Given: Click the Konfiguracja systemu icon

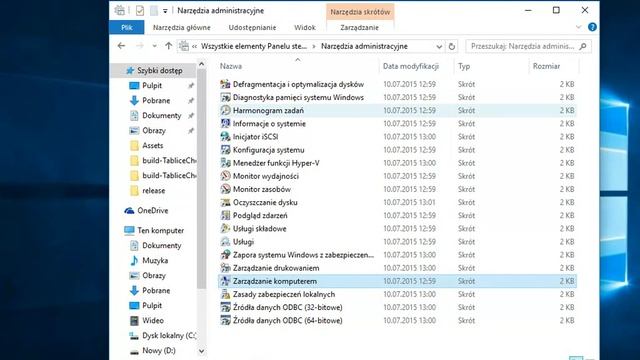Looking at the screenshot, I should (225, 150).
